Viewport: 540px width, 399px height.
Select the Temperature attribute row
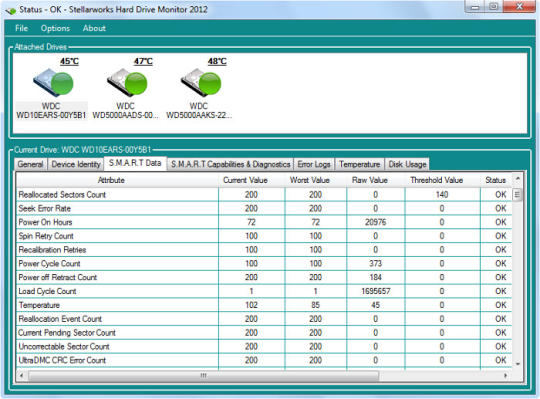coord(264,305)
